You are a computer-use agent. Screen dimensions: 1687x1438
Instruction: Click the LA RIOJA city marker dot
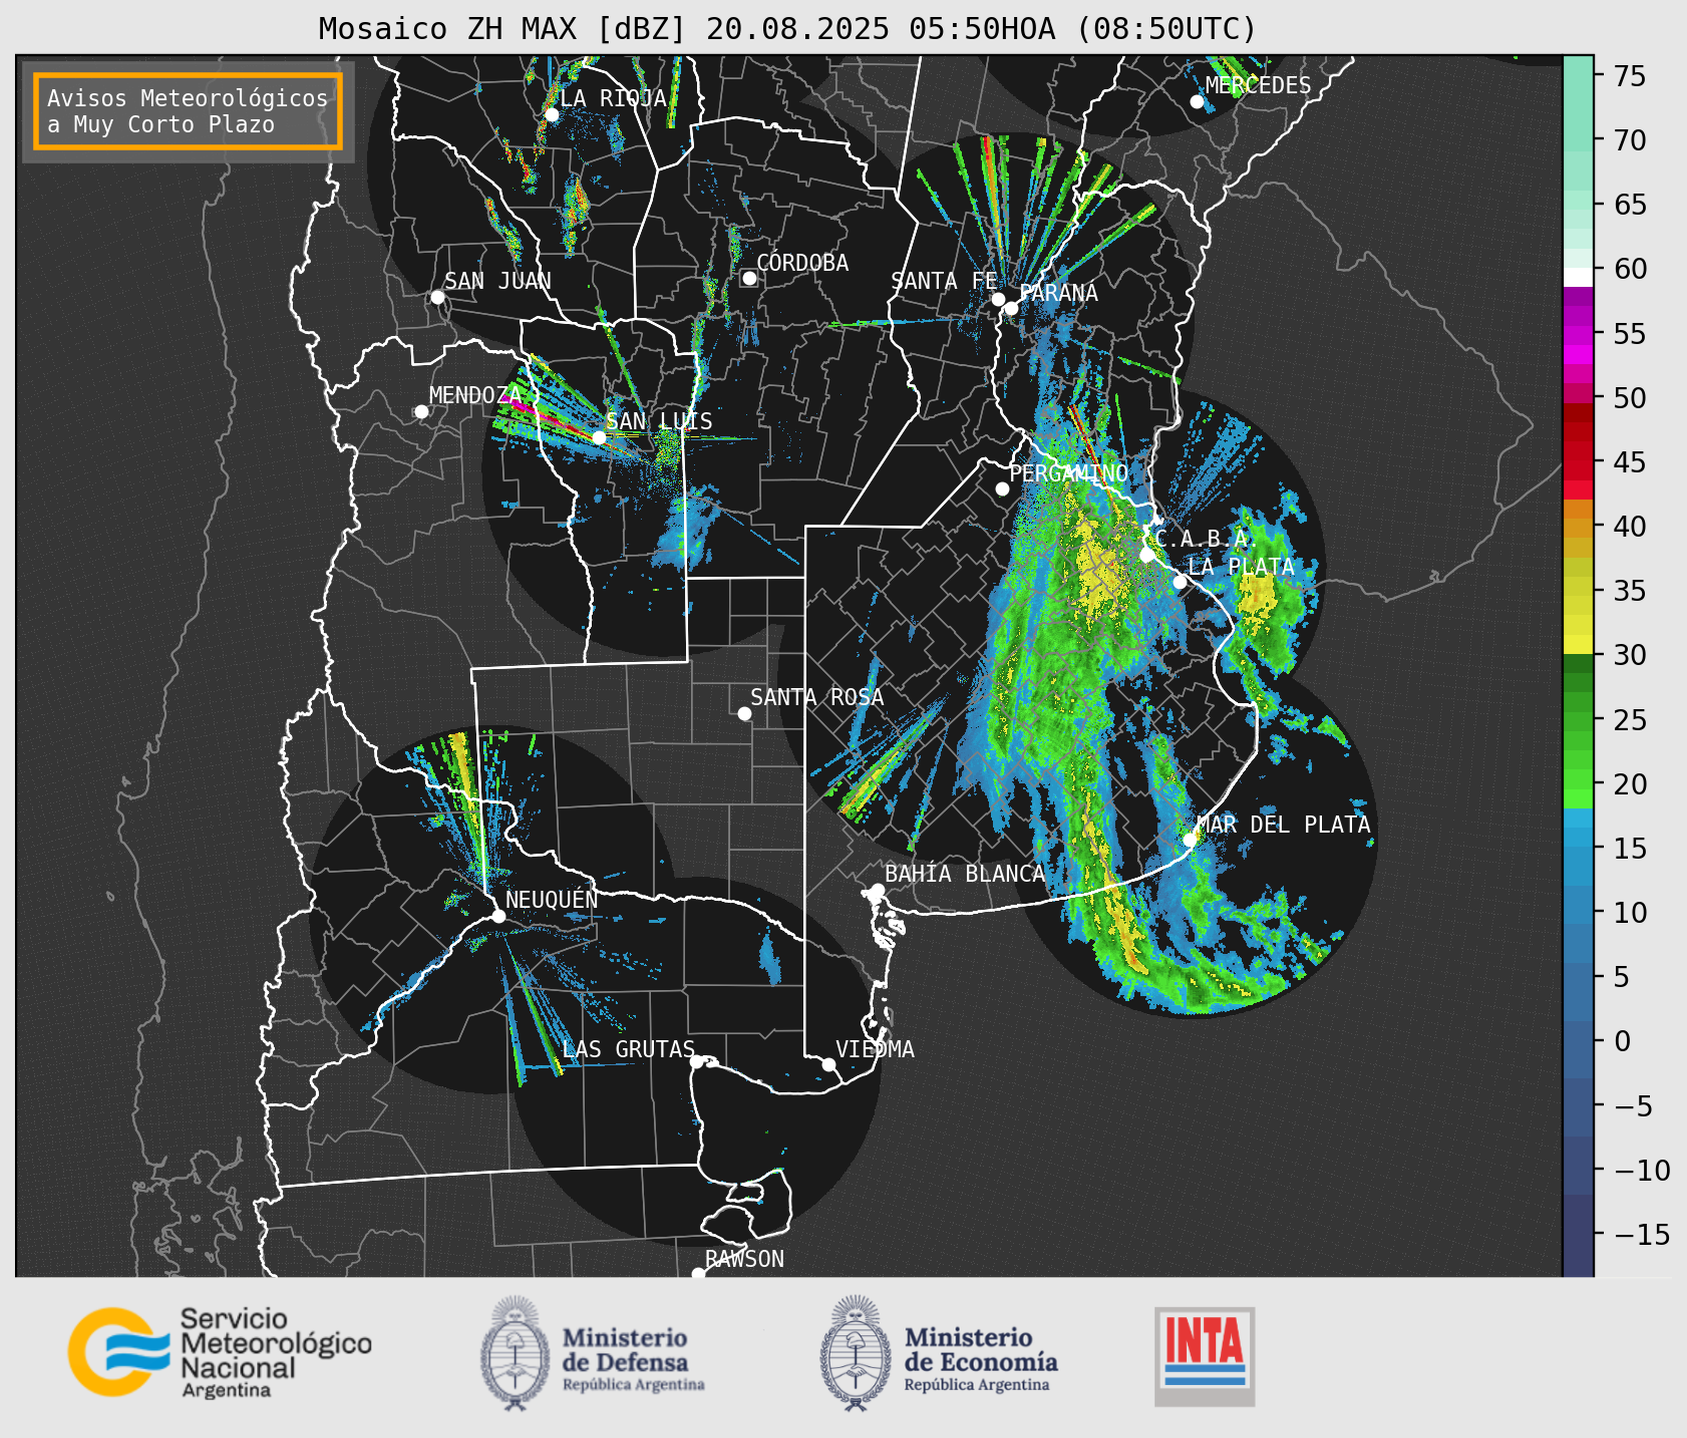(x=551, y=115)
